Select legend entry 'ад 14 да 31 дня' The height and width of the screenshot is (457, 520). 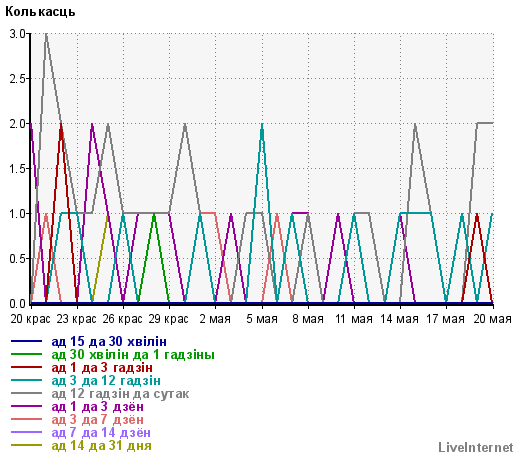pyautogui.click(x=102, y=445)
